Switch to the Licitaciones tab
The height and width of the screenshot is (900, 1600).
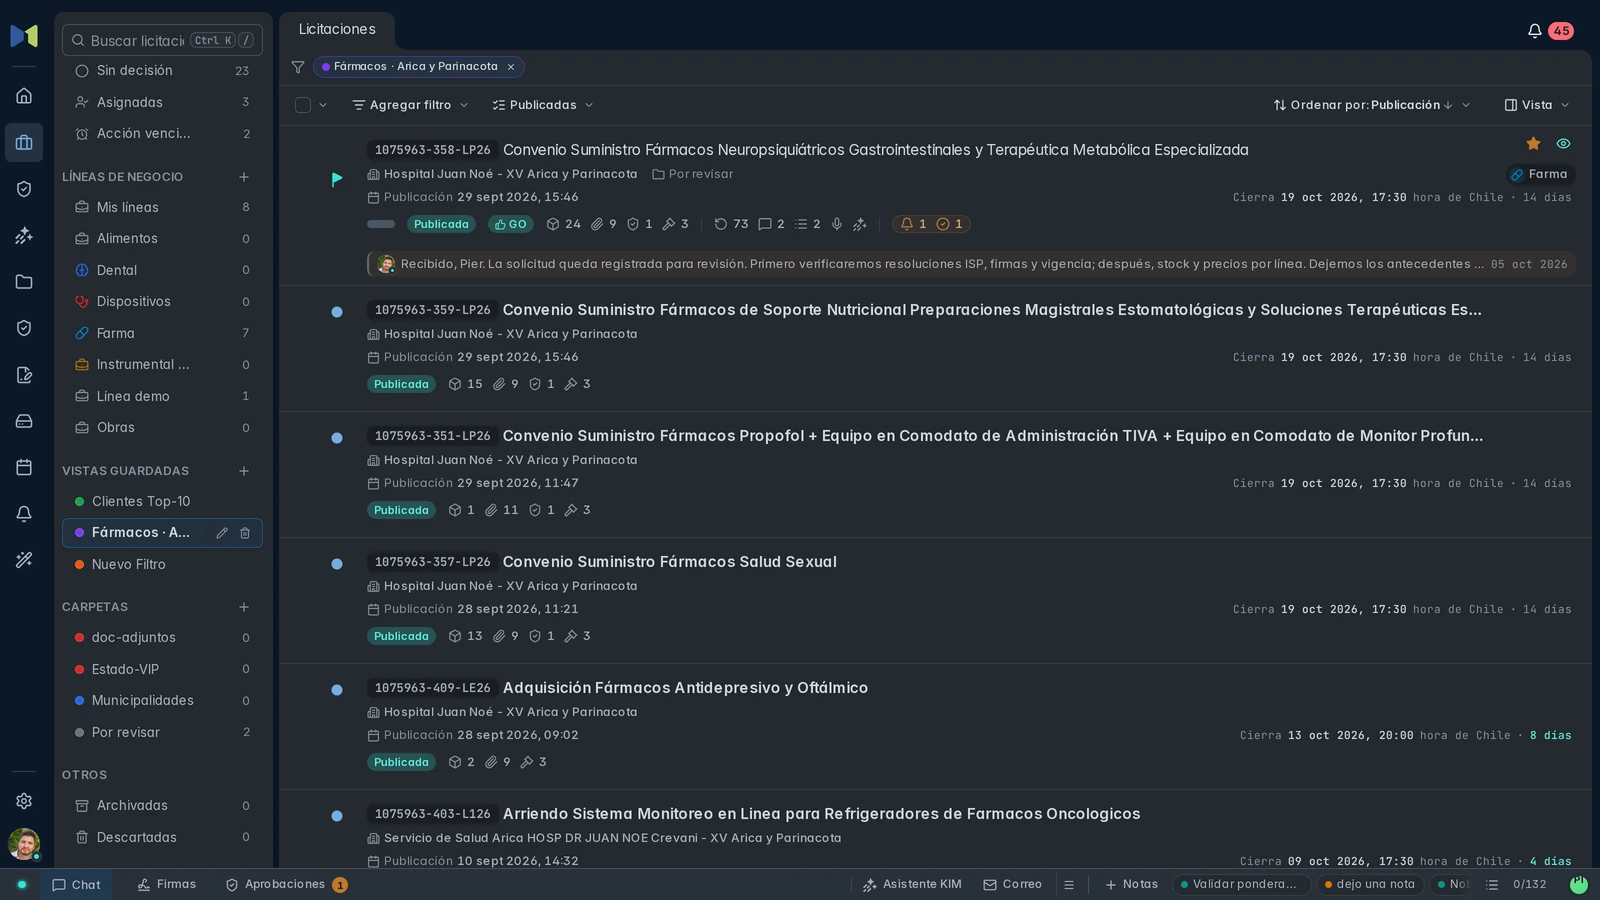[337, 30]
